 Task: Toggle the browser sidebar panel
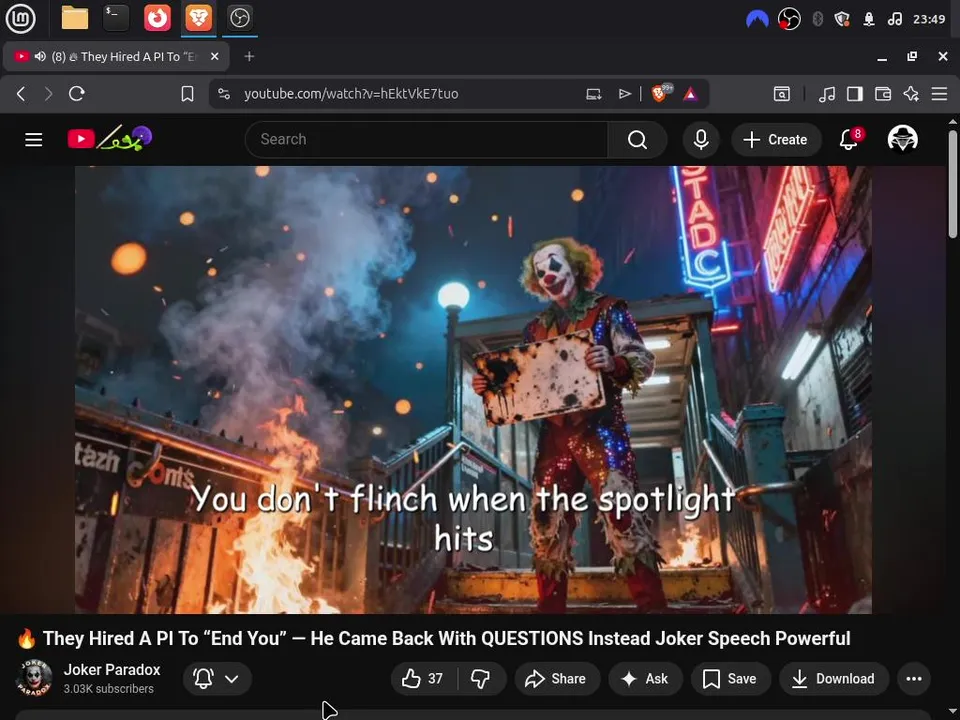click(855, 94)
